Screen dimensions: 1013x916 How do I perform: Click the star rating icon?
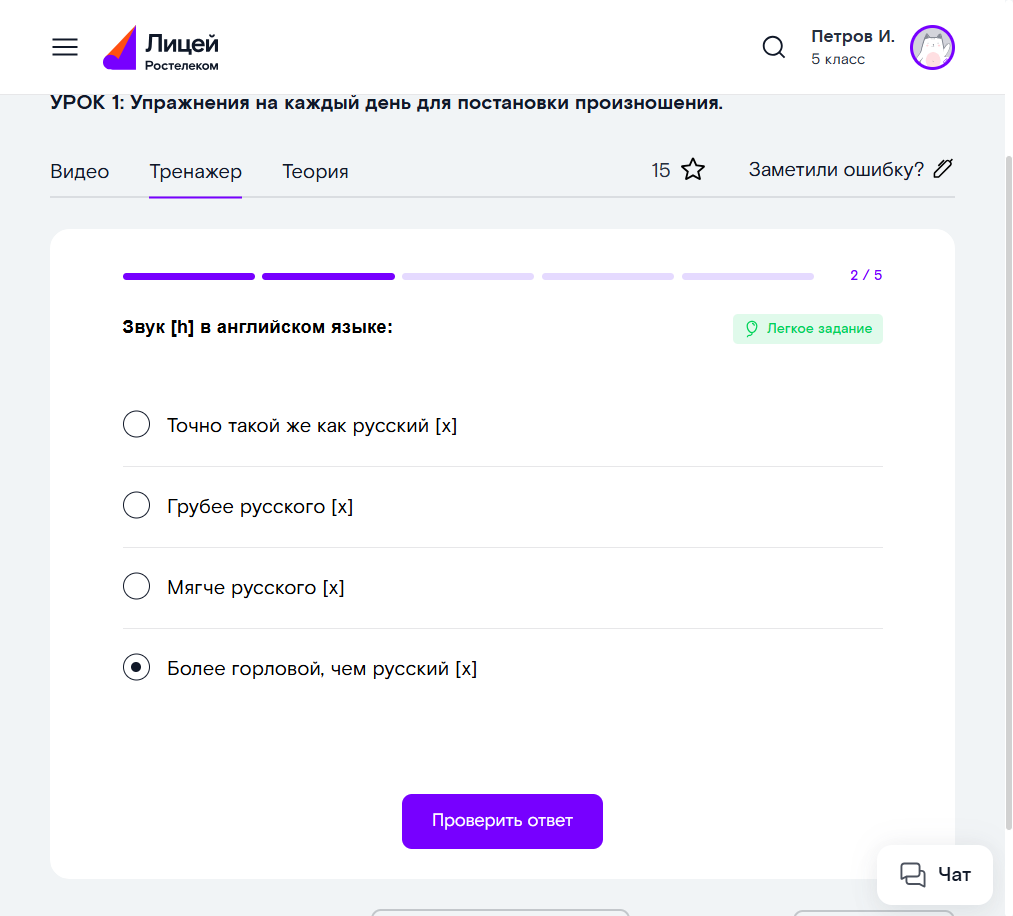(693, 170)
